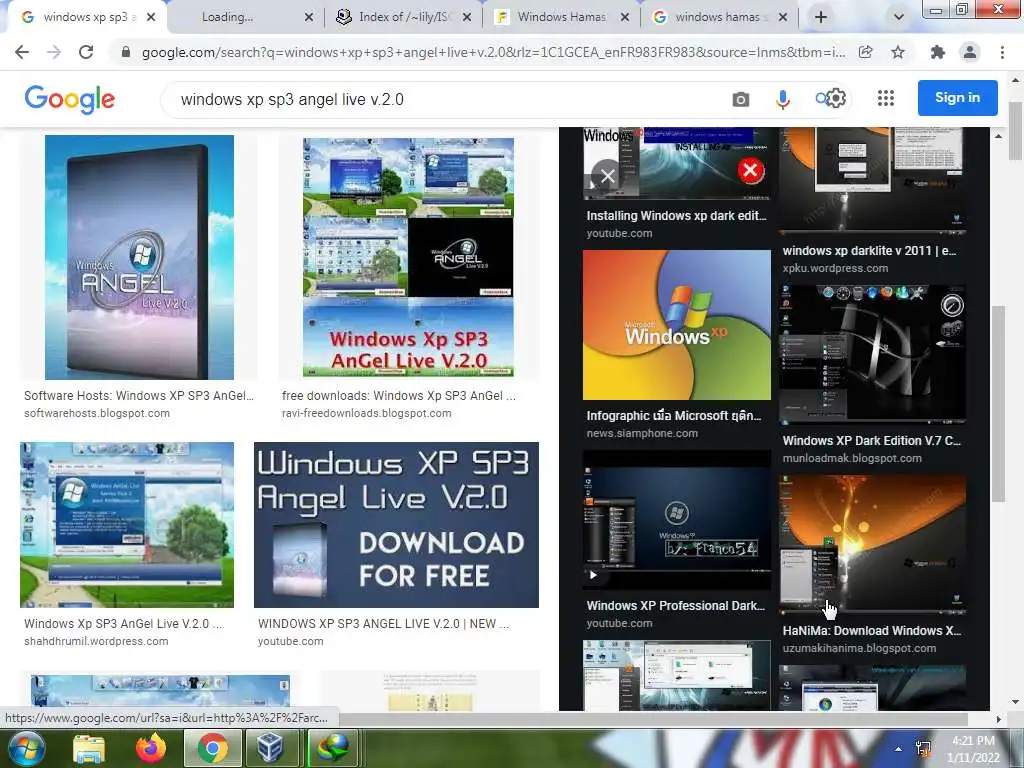Open 'Infographic' news.siamphone.com link
Viewport: 1024px width, 768px height.
point(674,415)
